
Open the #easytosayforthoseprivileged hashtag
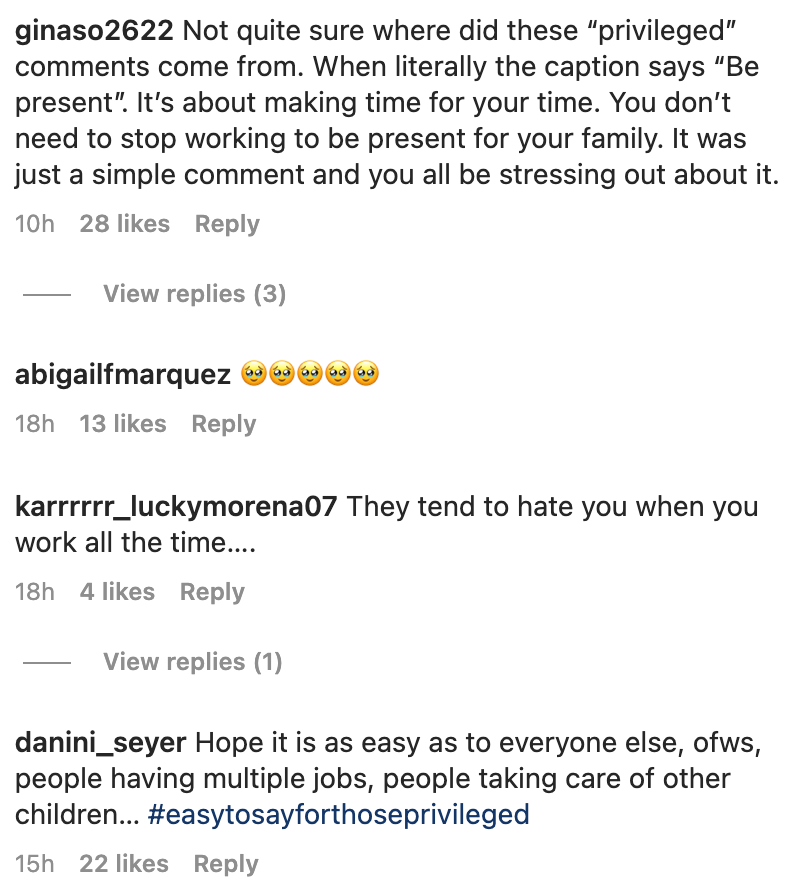point(338,815)
